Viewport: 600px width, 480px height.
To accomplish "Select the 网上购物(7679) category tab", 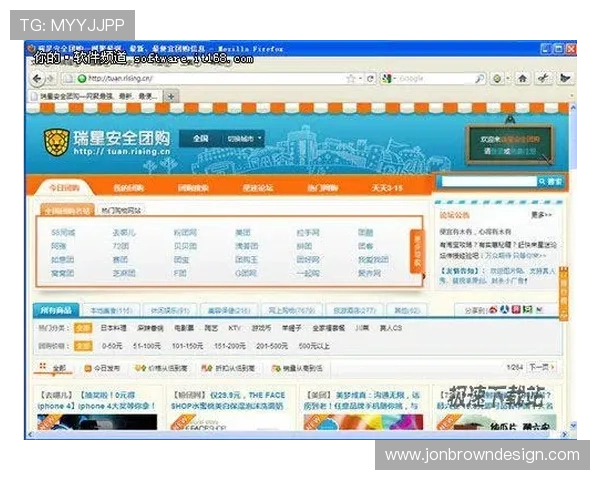I will click(x=292, y=310).
